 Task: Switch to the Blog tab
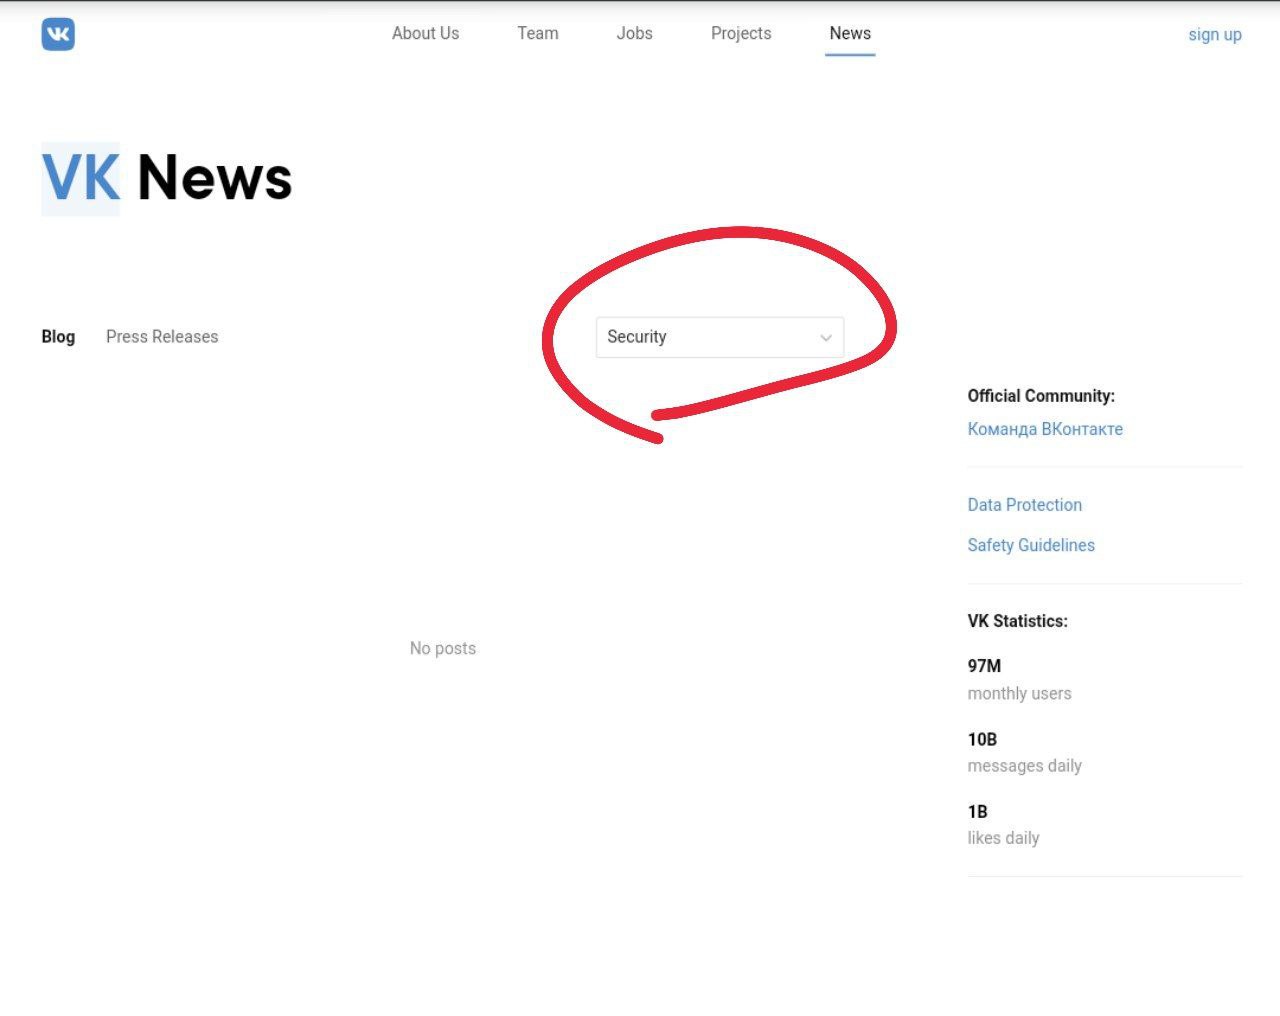(x=58, y=337)
